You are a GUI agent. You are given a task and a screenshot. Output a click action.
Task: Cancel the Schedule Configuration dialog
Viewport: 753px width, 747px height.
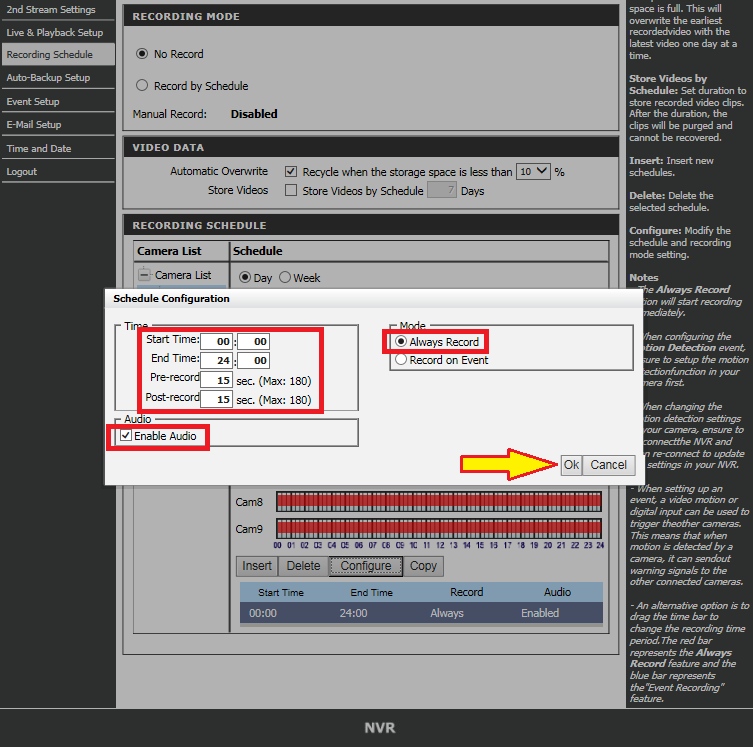click(x=608, y=465)
